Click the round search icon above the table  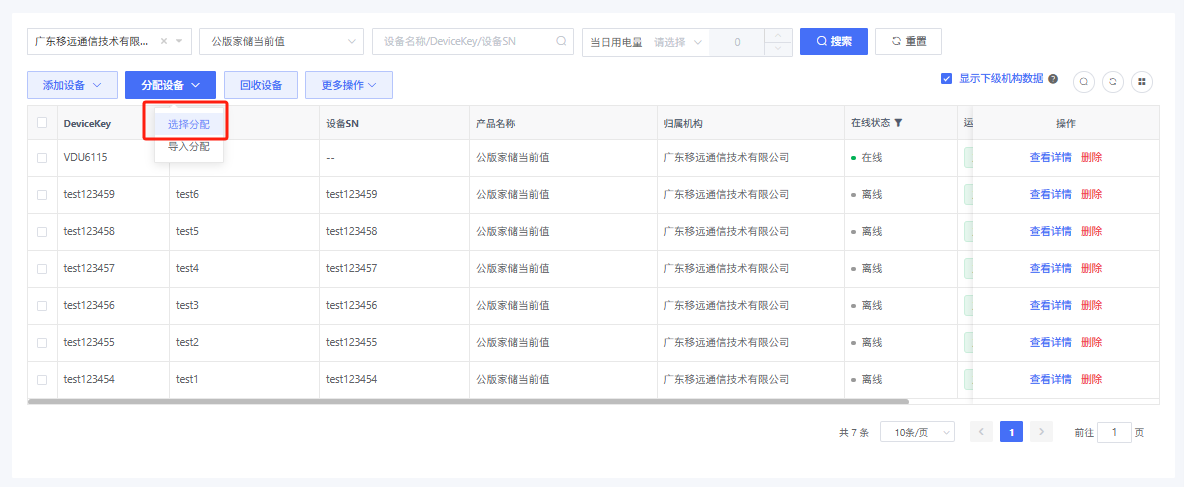point(1084,82)
